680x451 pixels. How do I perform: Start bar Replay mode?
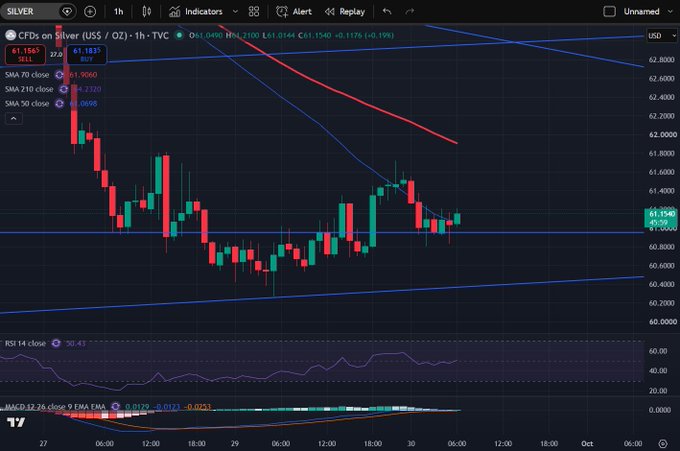345,12
